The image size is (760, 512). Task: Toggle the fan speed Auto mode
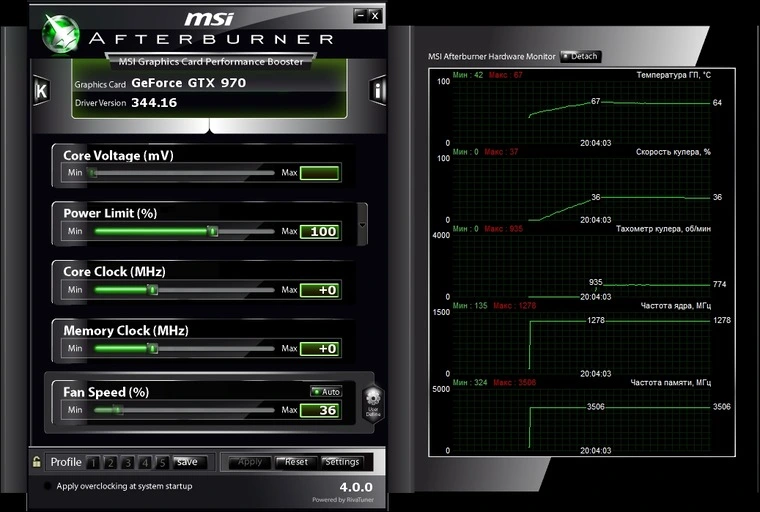326,392
